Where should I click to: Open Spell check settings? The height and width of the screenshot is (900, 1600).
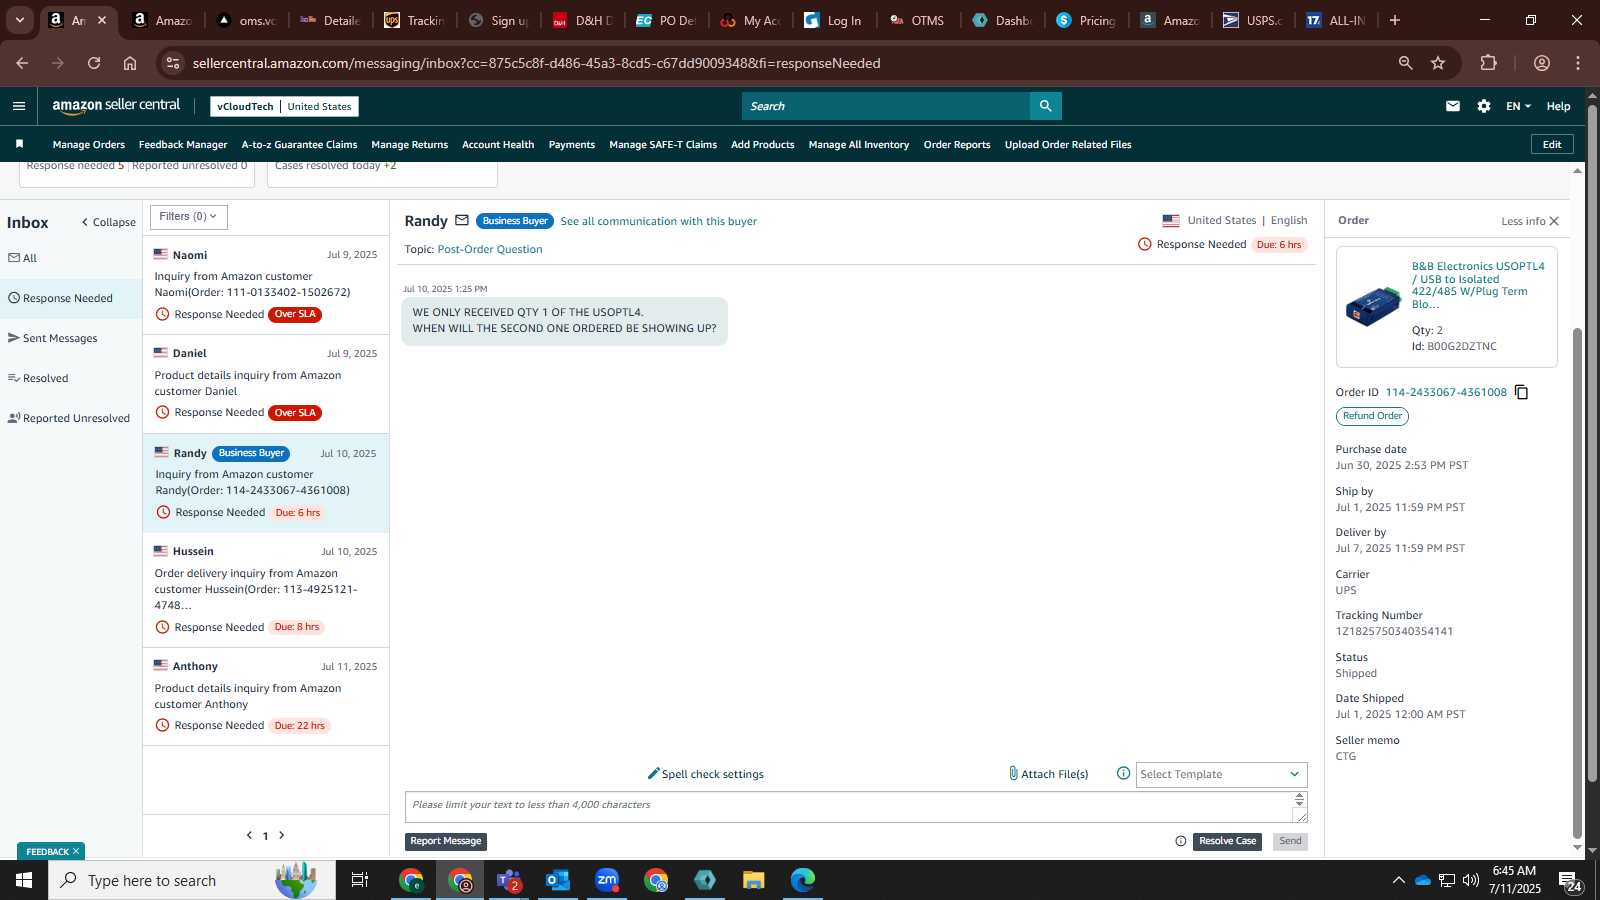coord(706,774)
